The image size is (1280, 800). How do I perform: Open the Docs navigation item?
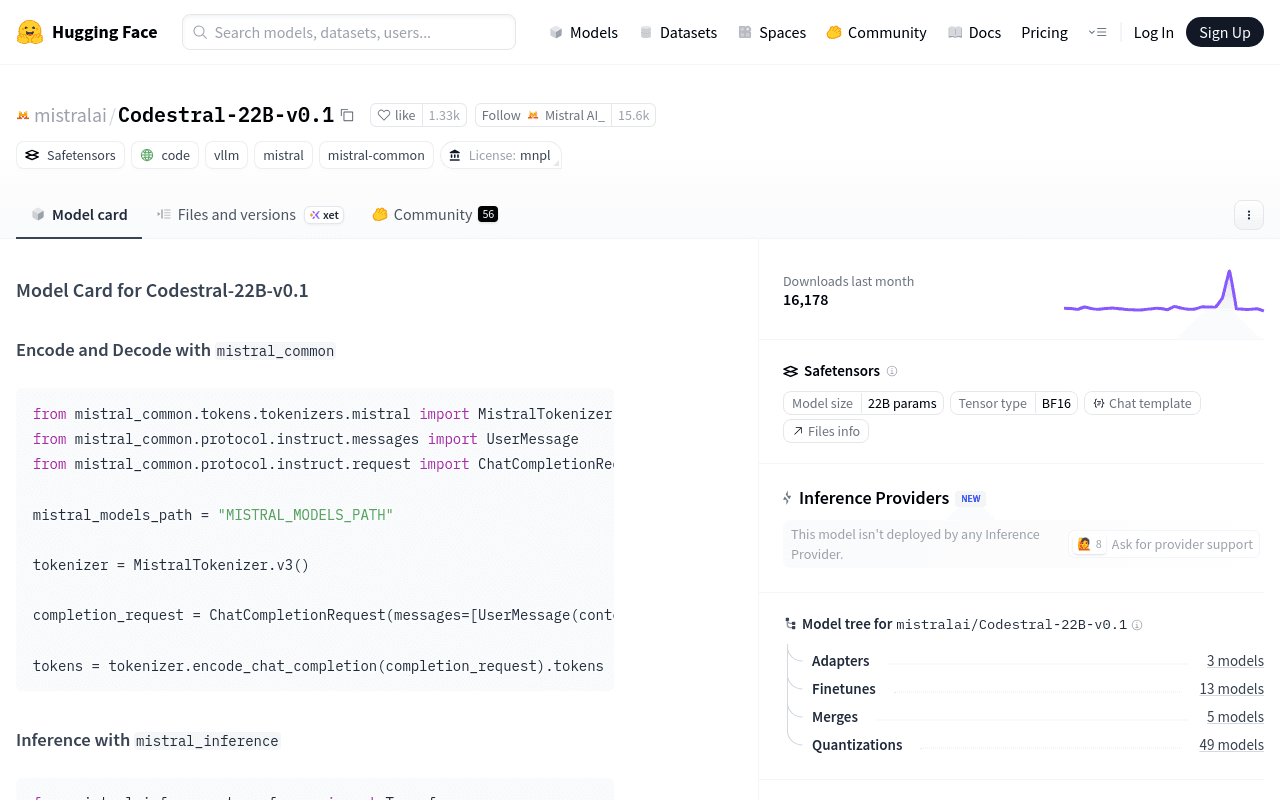click(x=975, y=32)
